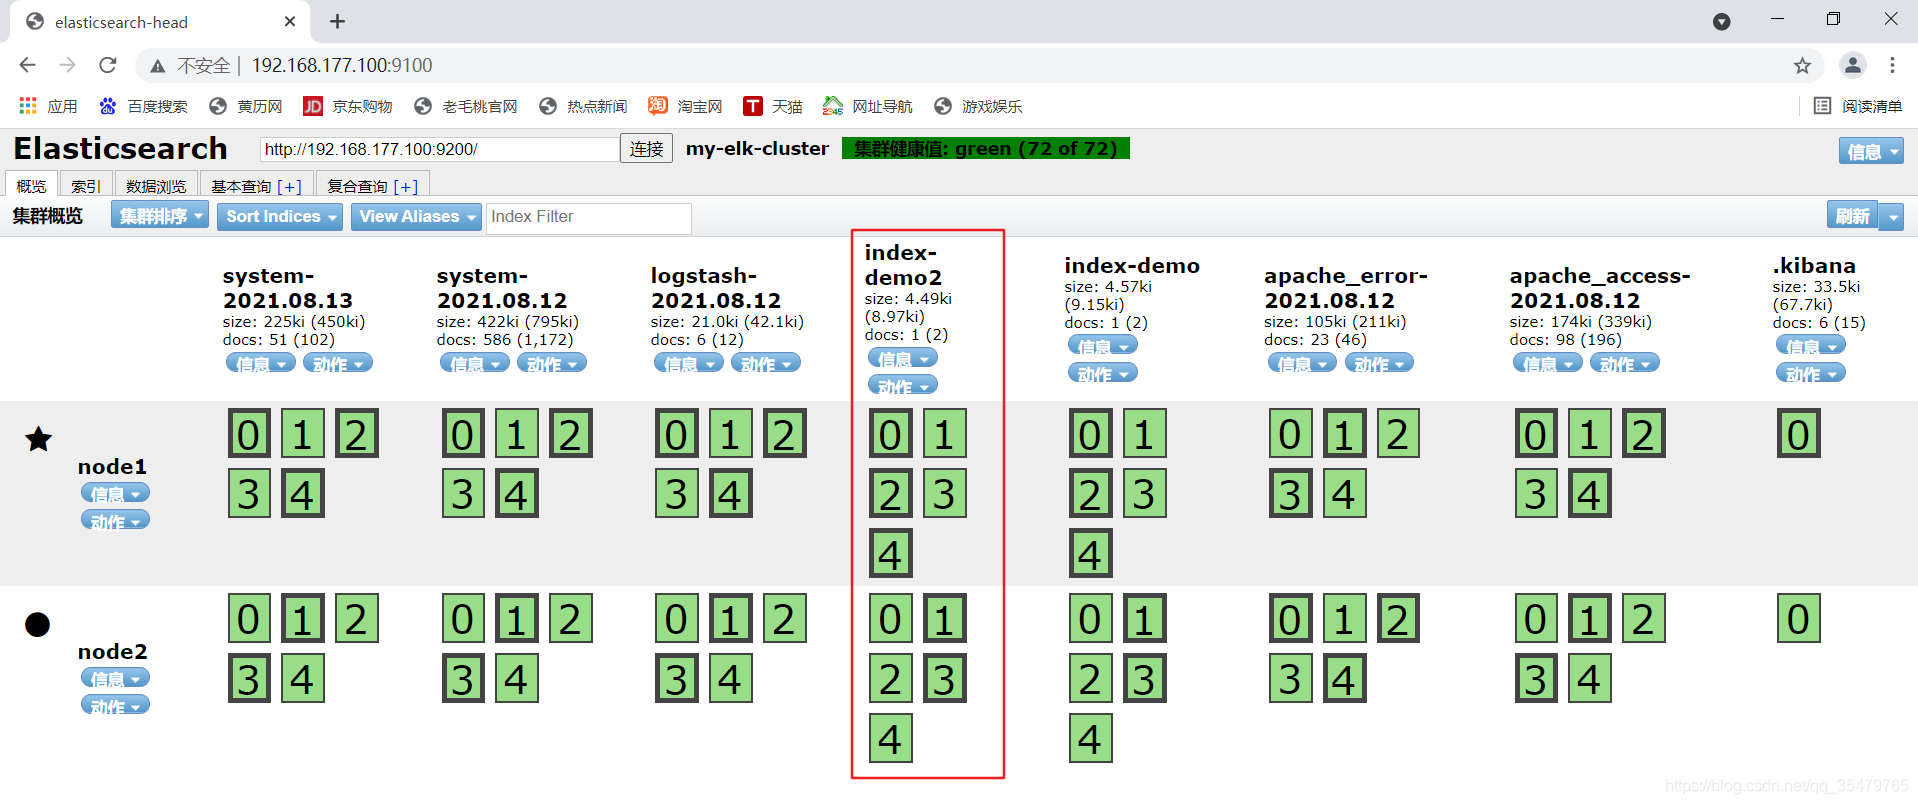Open new browser tab with plus

tap(337, 21)
